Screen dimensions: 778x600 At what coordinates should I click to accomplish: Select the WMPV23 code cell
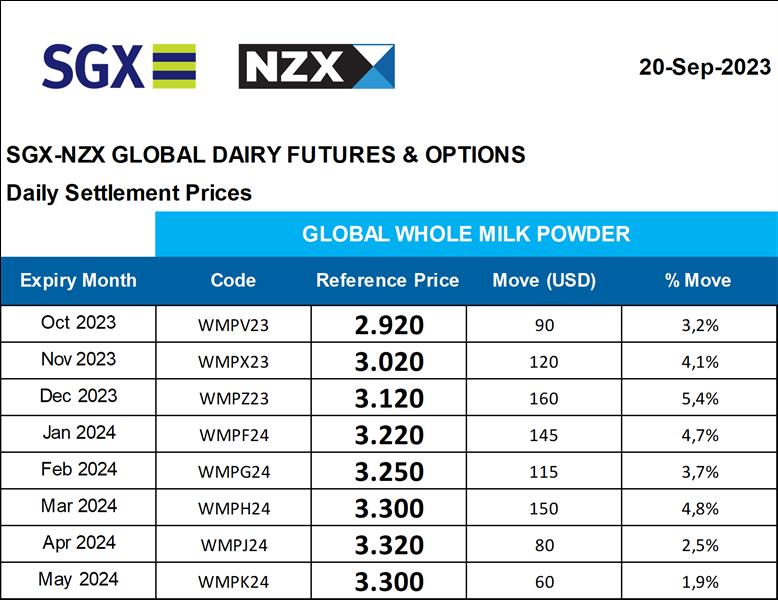point(233,325)
